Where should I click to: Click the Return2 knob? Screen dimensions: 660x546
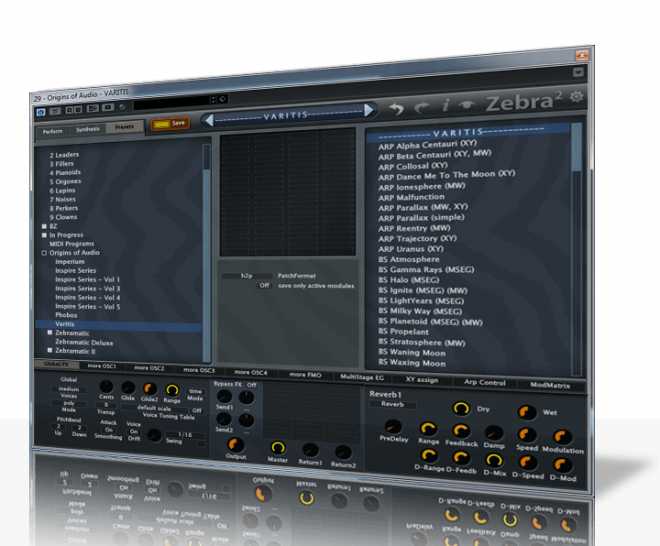tap(343, 453)
